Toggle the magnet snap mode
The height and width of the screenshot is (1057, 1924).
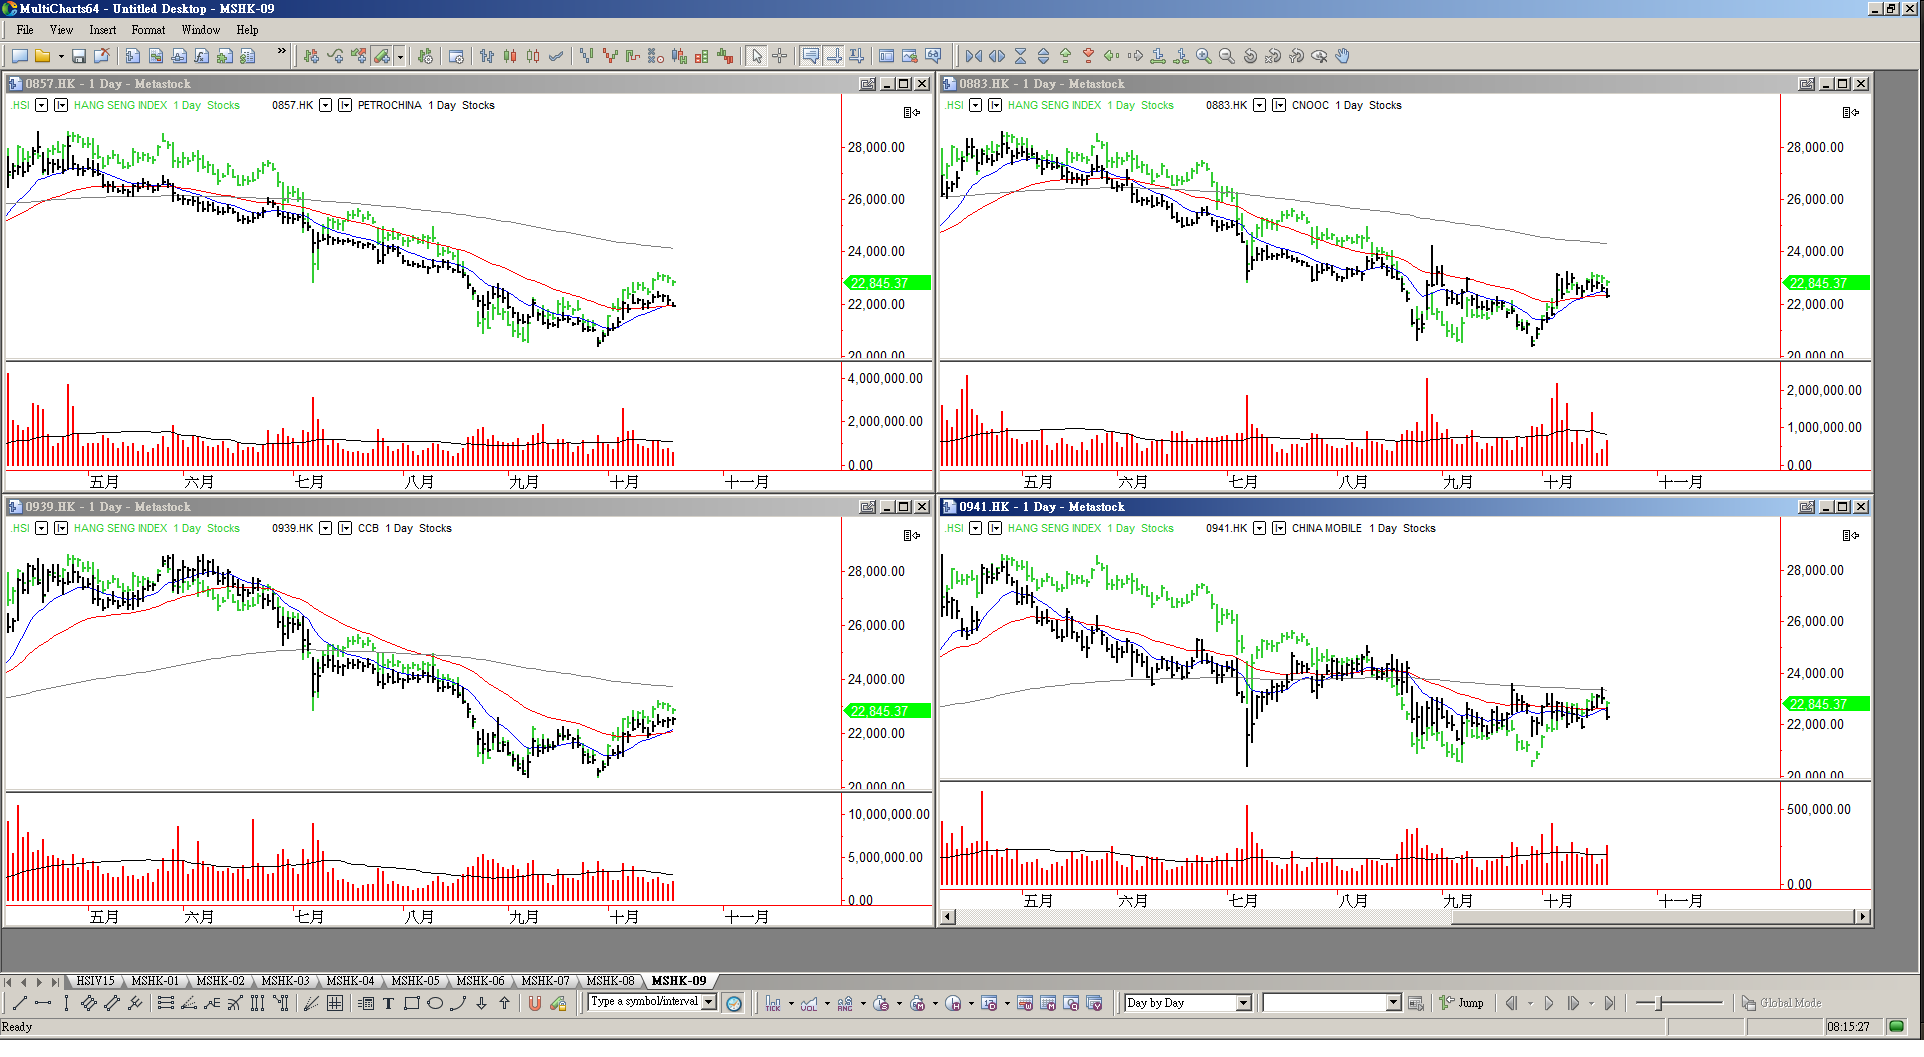click(x=535, y=1003)
